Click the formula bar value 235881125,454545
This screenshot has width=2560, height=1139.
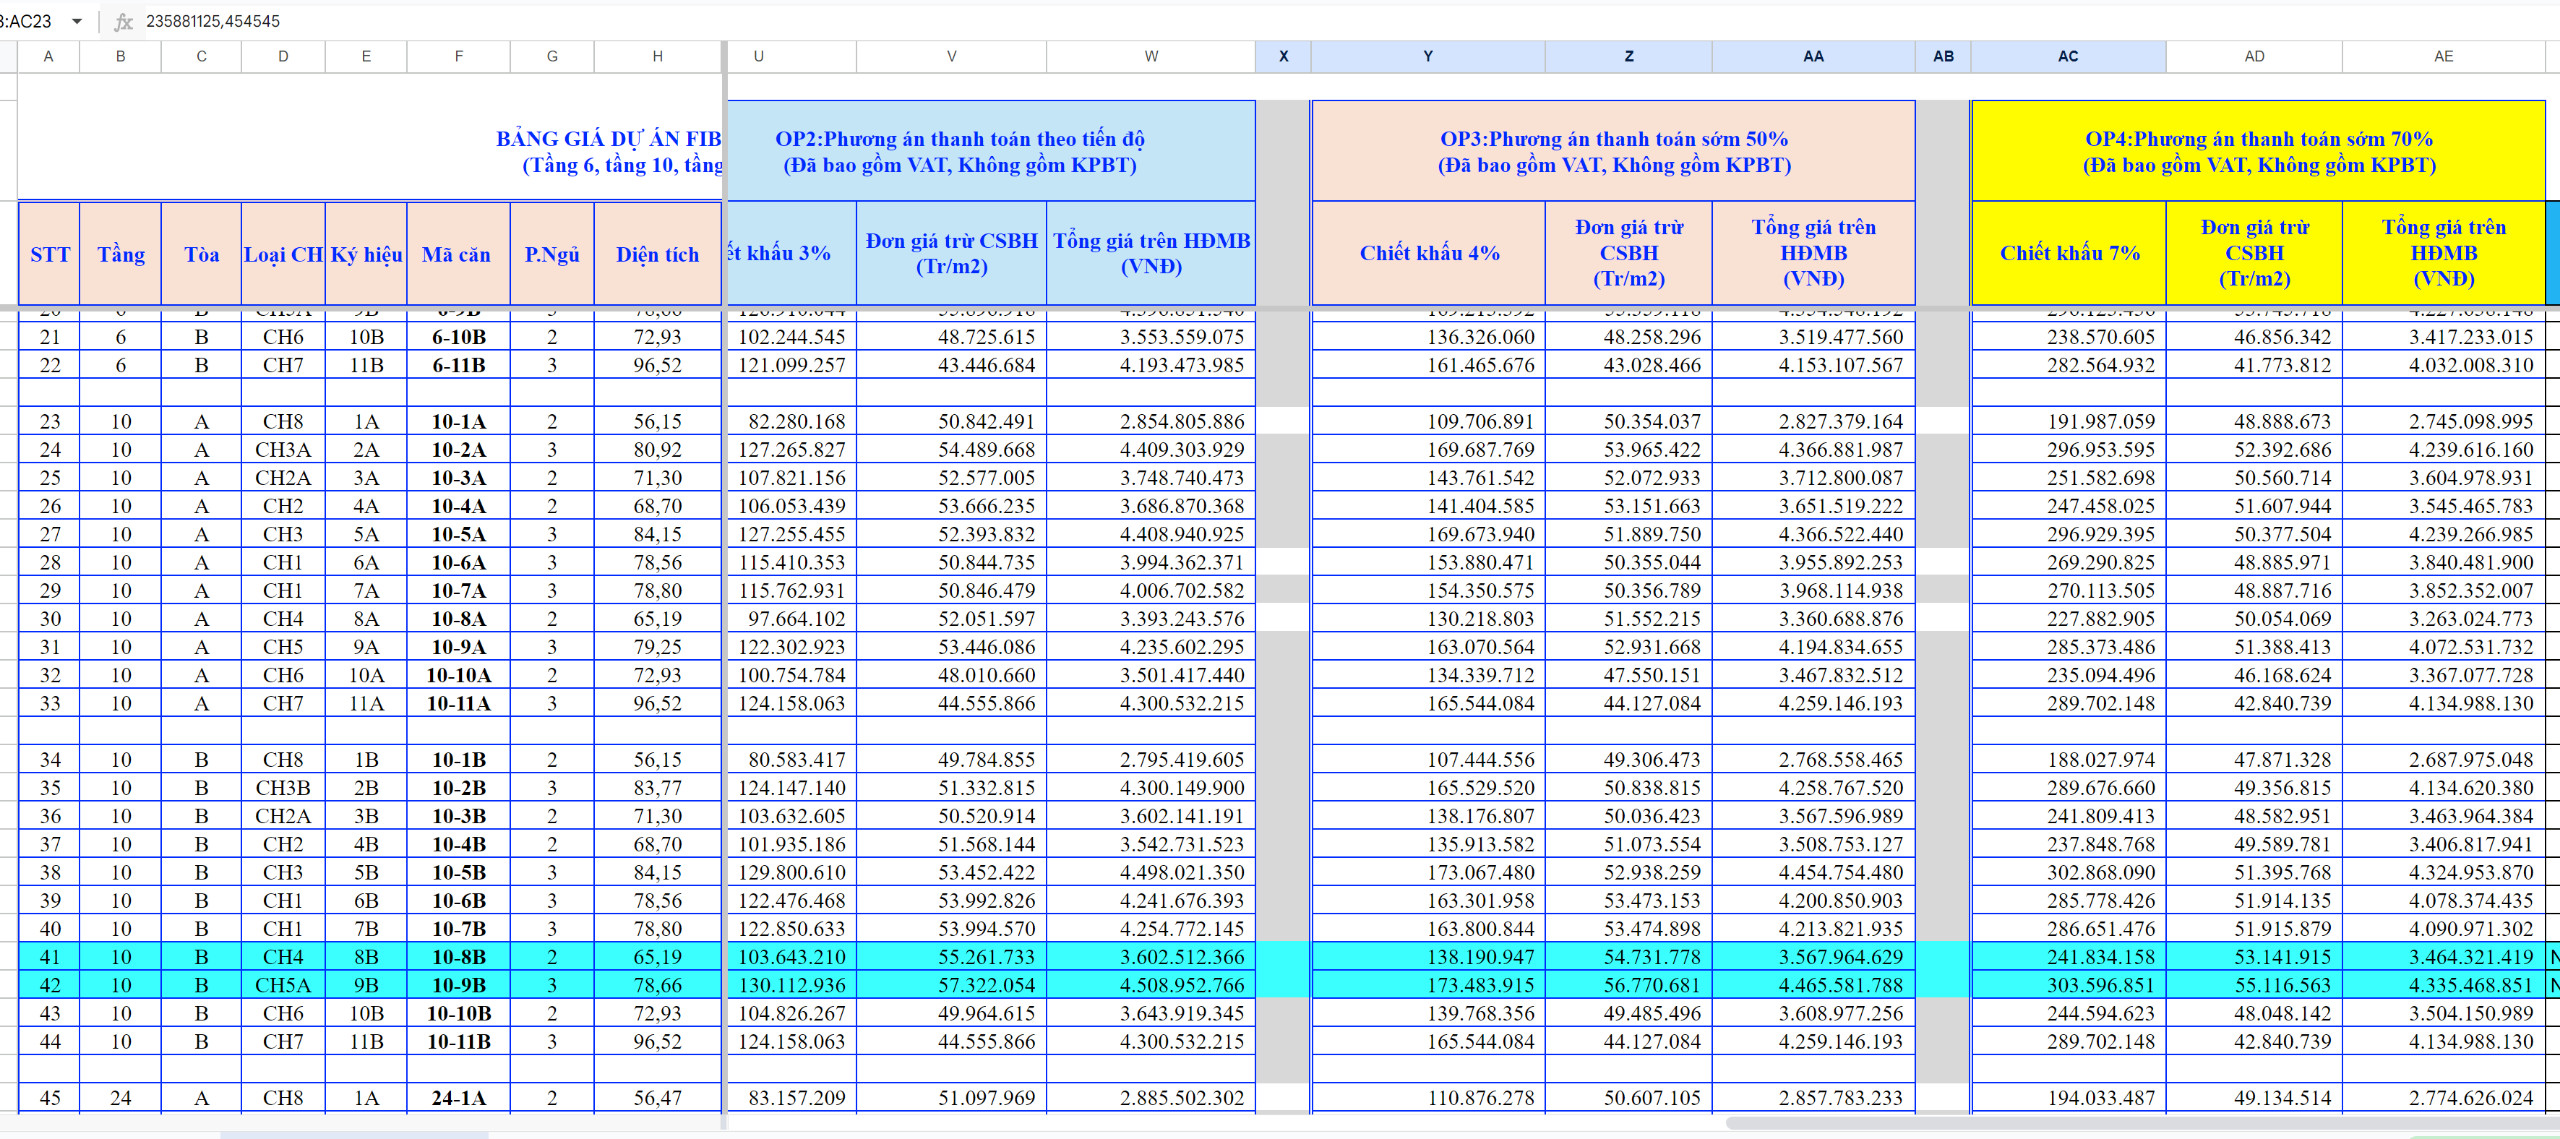213,21
